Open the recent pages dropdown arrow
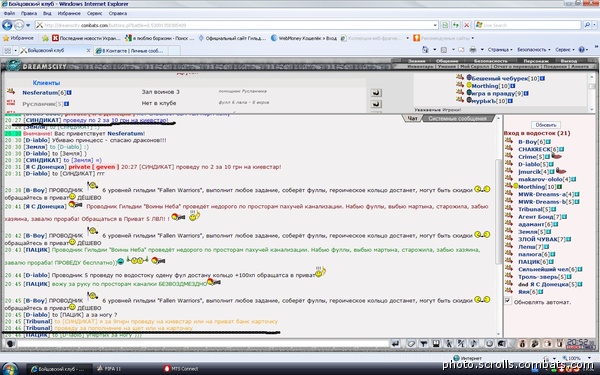The height and width of the screenshot is (375, 600). [x=28, y=26]
